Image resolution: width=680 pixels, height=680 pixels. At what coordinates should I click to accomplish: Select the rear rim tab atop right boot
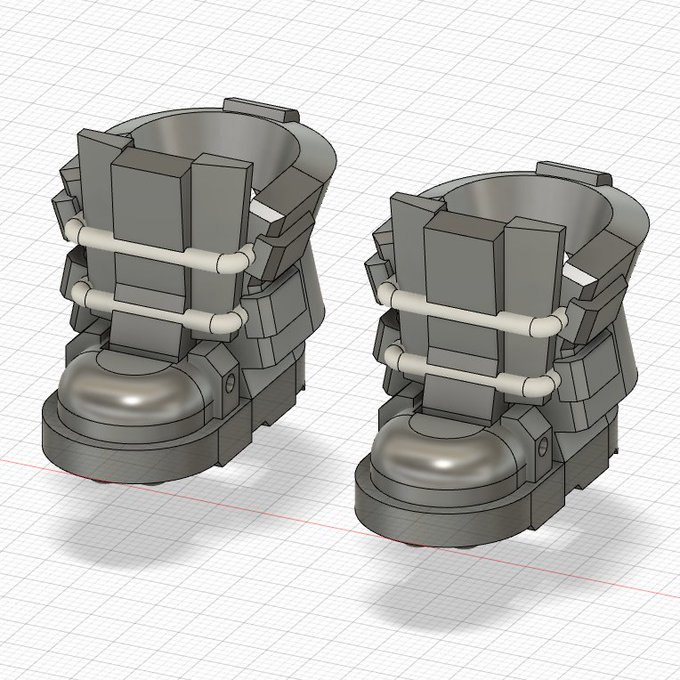point(573,173)
